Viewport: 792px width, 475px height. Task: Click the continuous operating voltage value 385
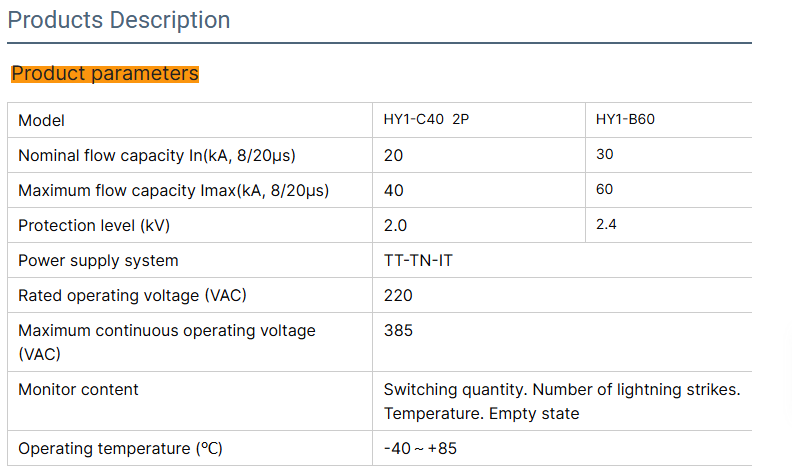point(398,331)
